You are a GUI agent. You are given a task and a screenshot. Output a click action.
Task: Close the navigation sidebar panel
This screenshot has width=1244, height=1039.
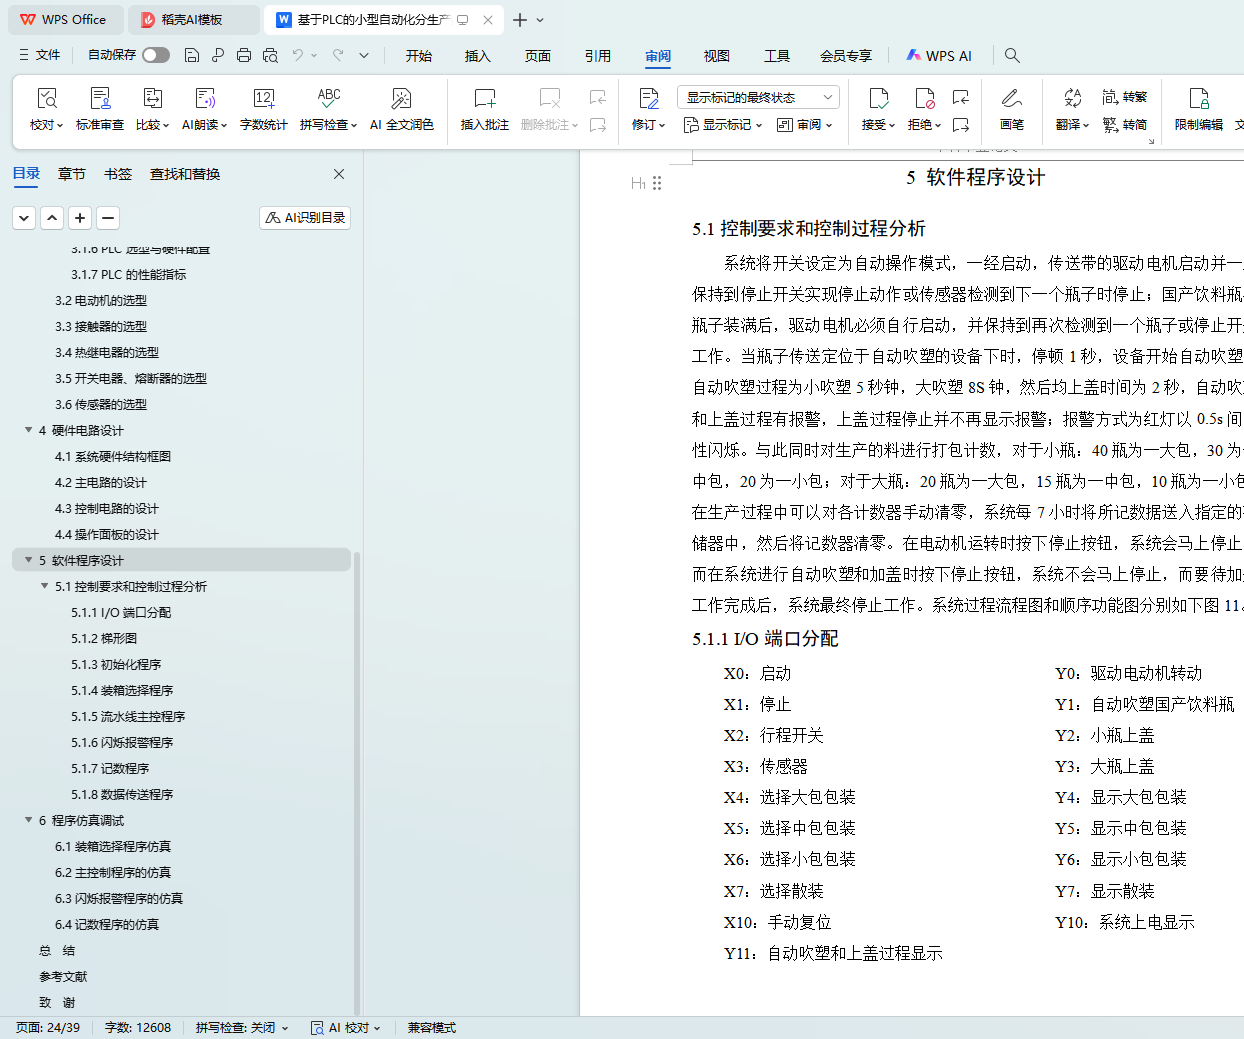click(339, 174)
